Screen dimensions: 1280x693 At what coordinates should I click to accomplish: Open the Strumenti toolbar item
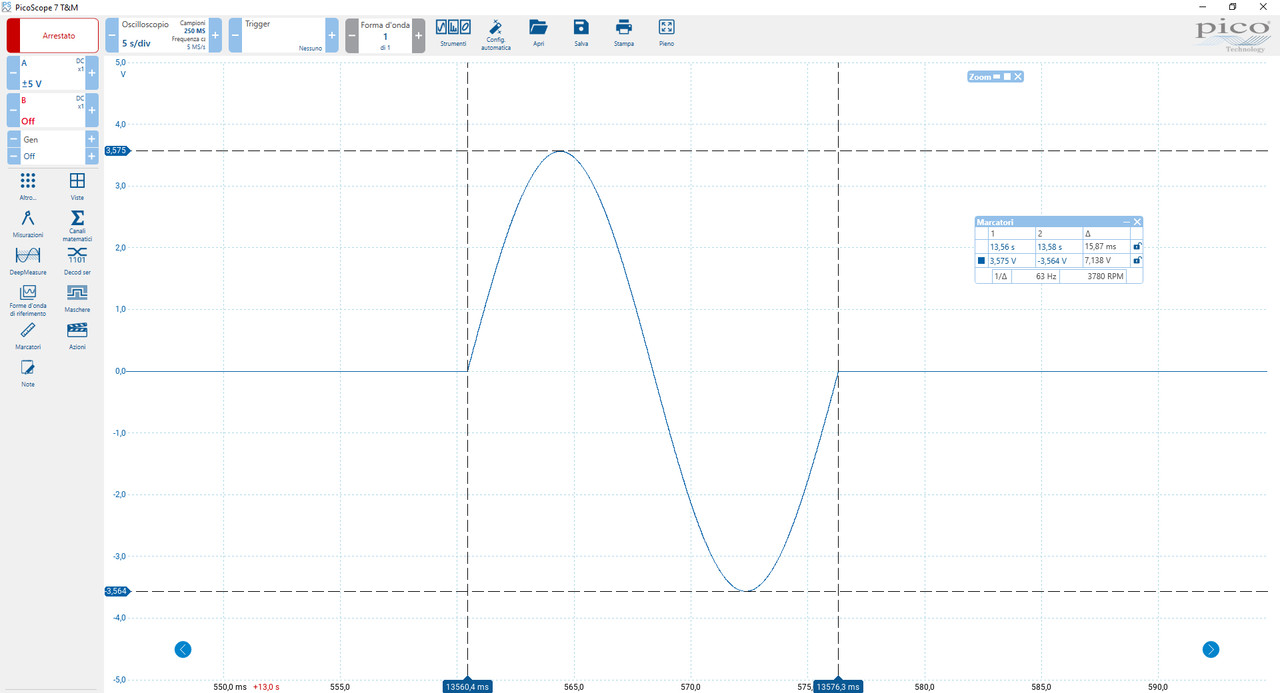pos(453,32)
